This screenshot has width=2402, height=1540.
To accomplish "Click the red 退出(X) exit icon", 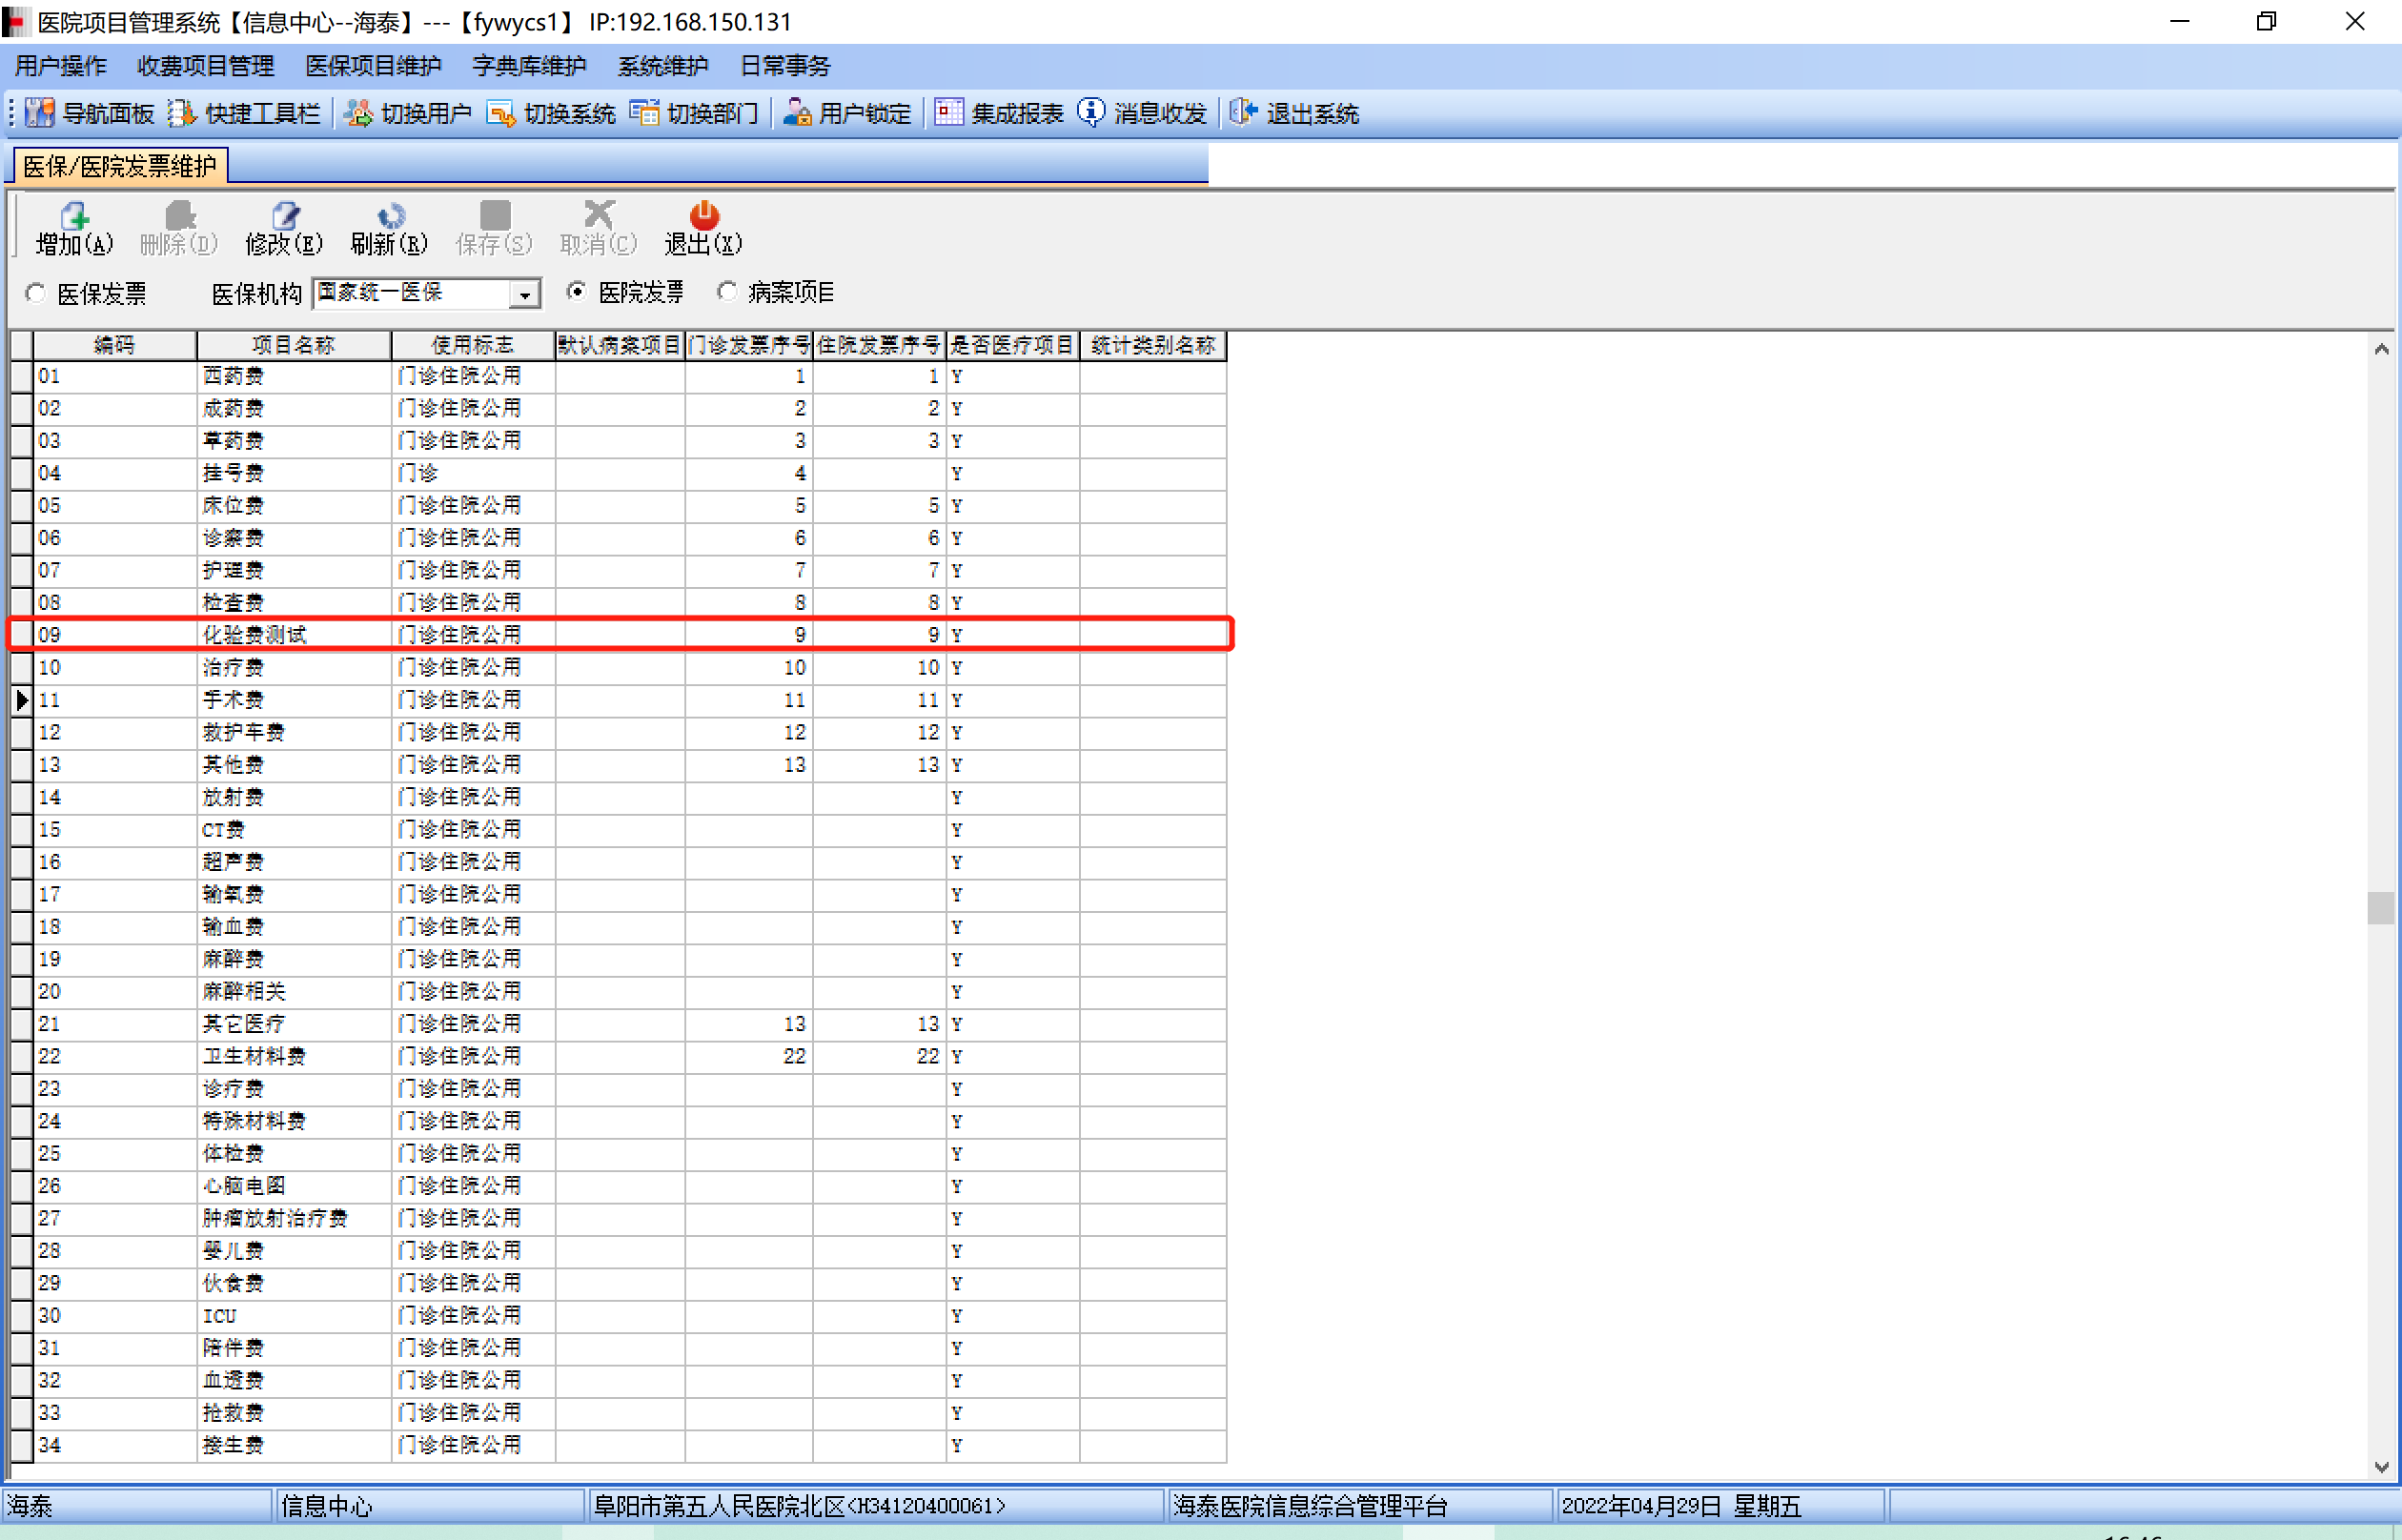I will click(703, 216).
